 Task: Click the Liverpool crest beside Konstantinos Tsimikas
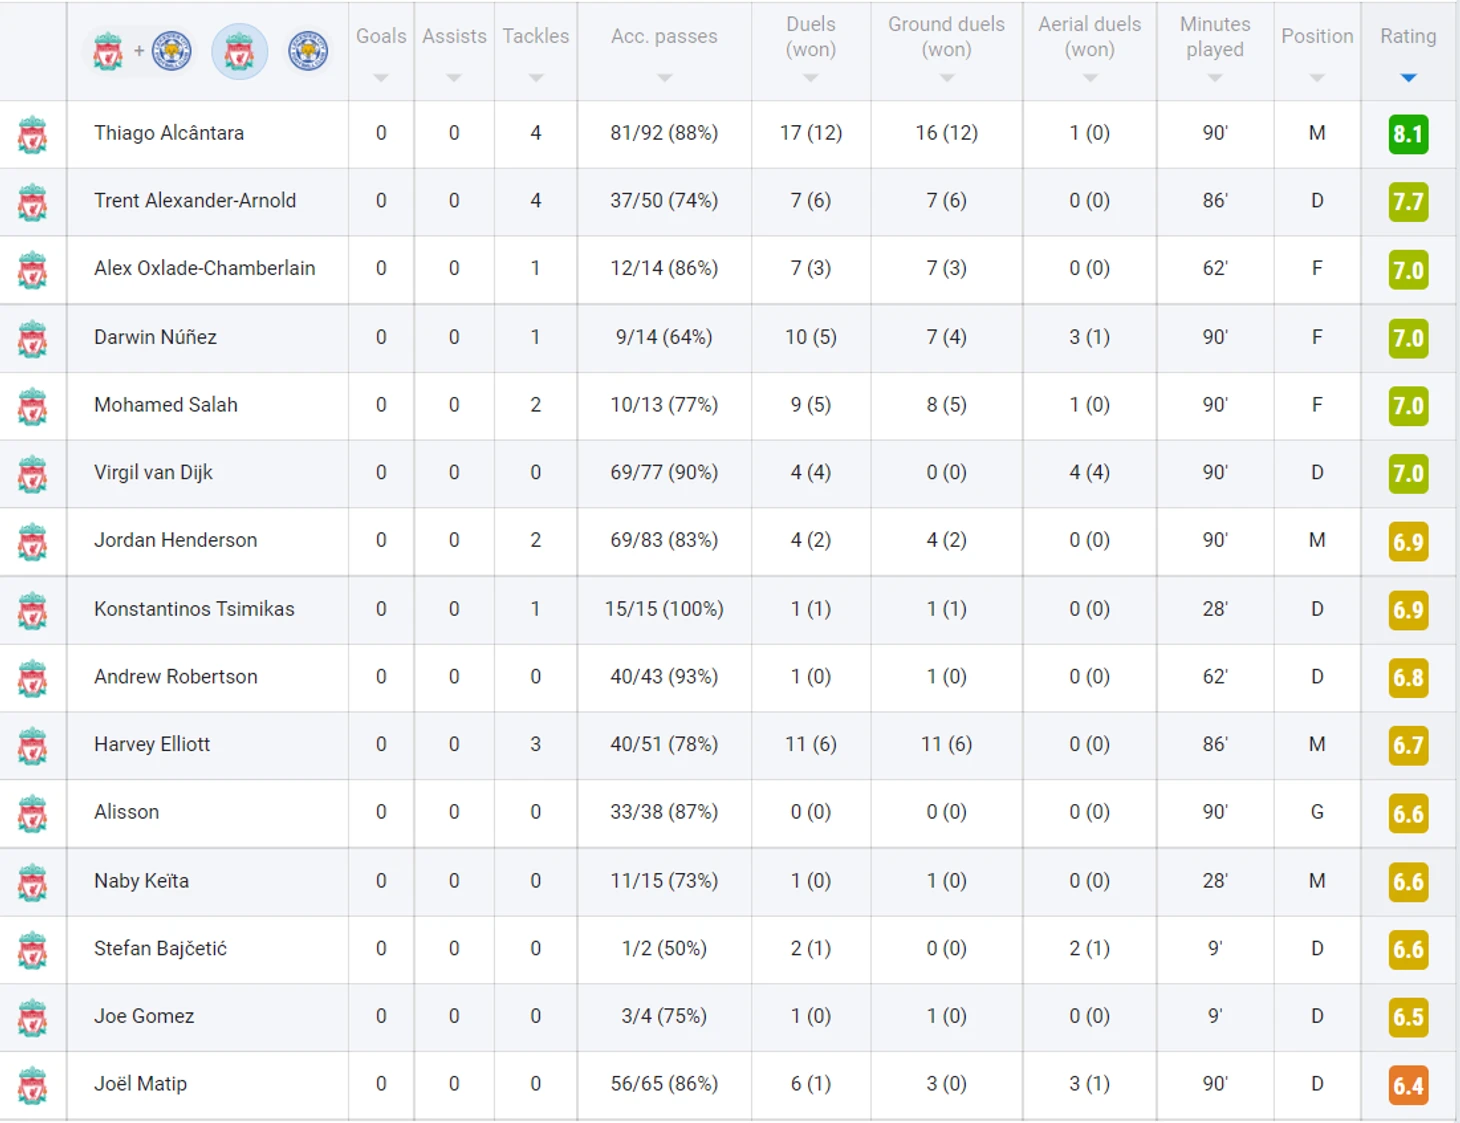point(33,610)
